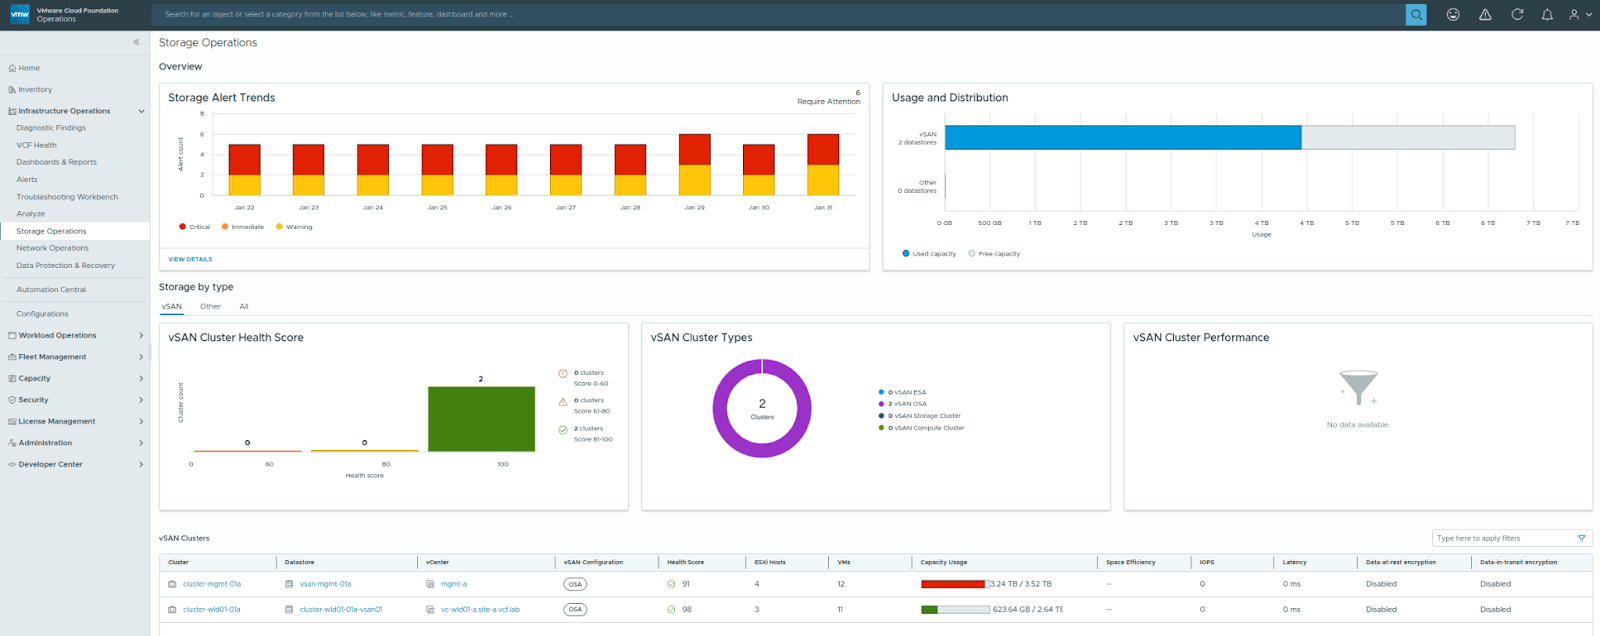Screen dimensions: 1600x636
Task: Click the search magnifier button
Action: [x=1416, y=14]
